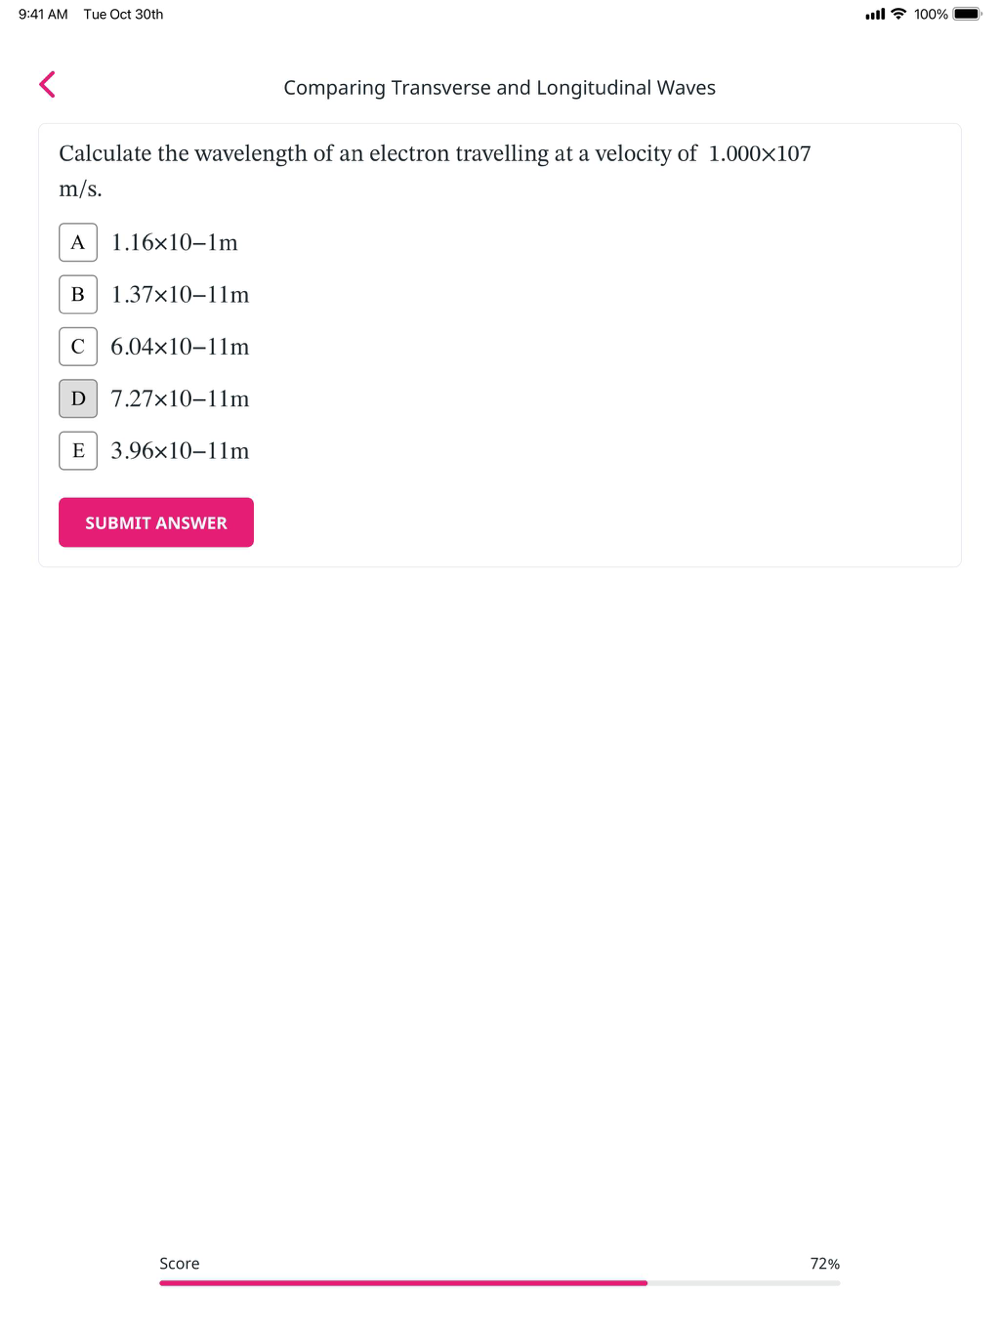Image resolution: width=1000 pixels, height=1334 pixels.
Task: Tap the Wi-Fi status icon
Action: click(898, 14)
